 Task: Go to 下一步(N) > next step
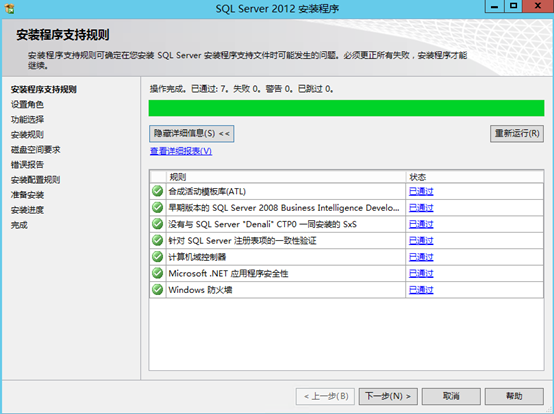[388, 396]
